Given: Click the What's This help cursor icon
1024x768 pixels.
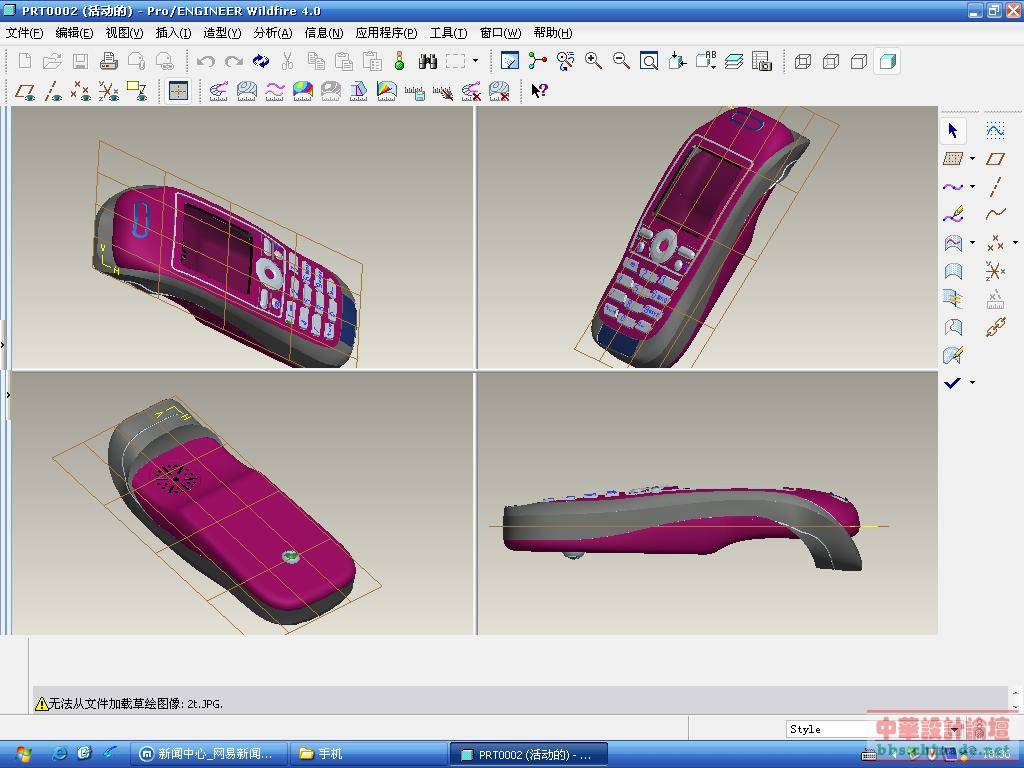Looking at the screenshot, I should click(x=539, y=91).
